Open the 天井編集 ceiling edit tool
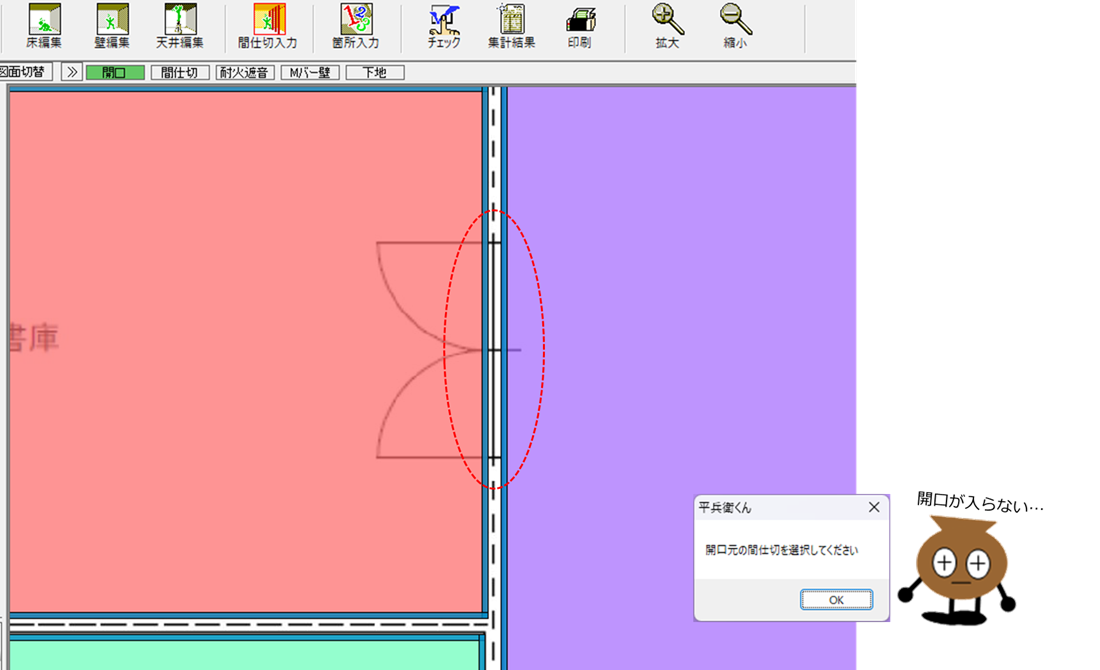 (x=180, y=26)
